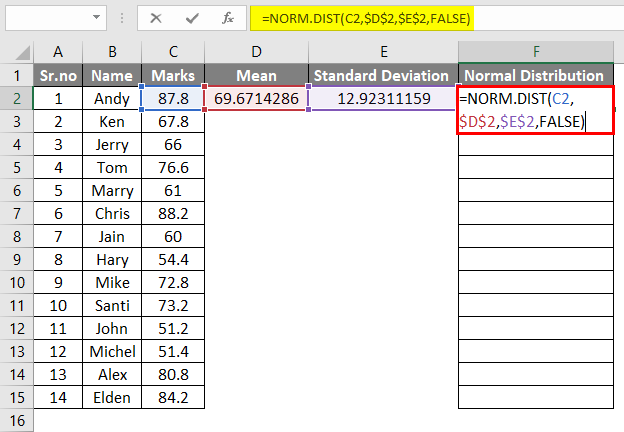Select cell containing marks 87.8
This screenshot has width=624, height=432.
(174, 98)
